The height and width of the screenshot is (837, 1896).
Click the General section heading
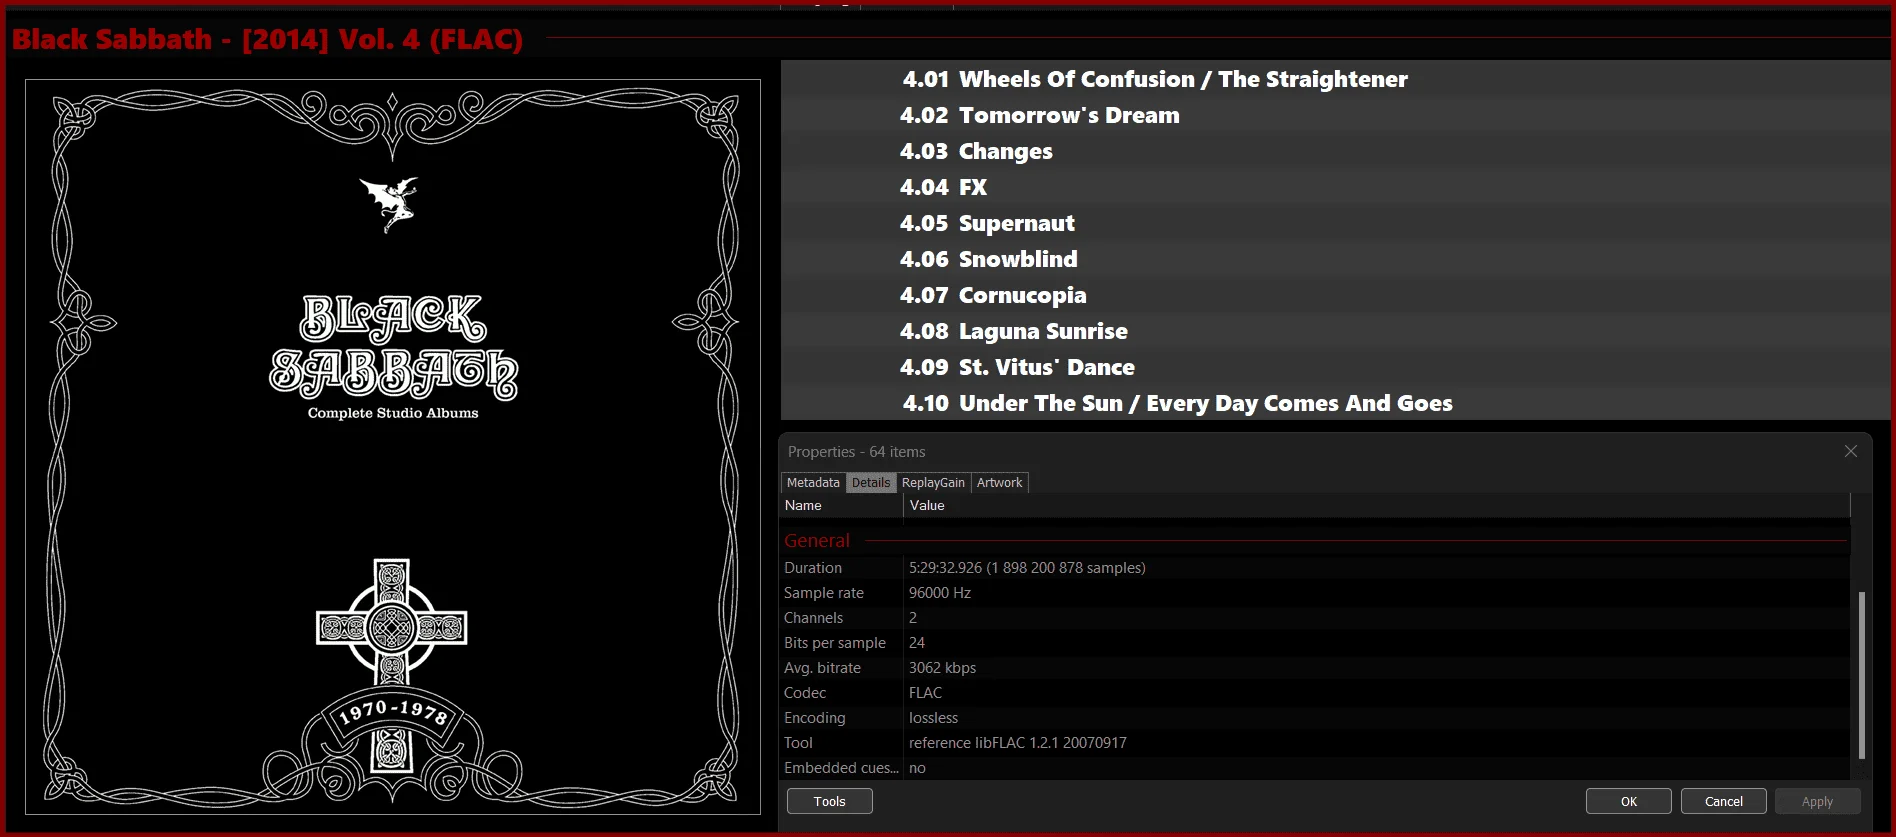[x=816, y=540]
